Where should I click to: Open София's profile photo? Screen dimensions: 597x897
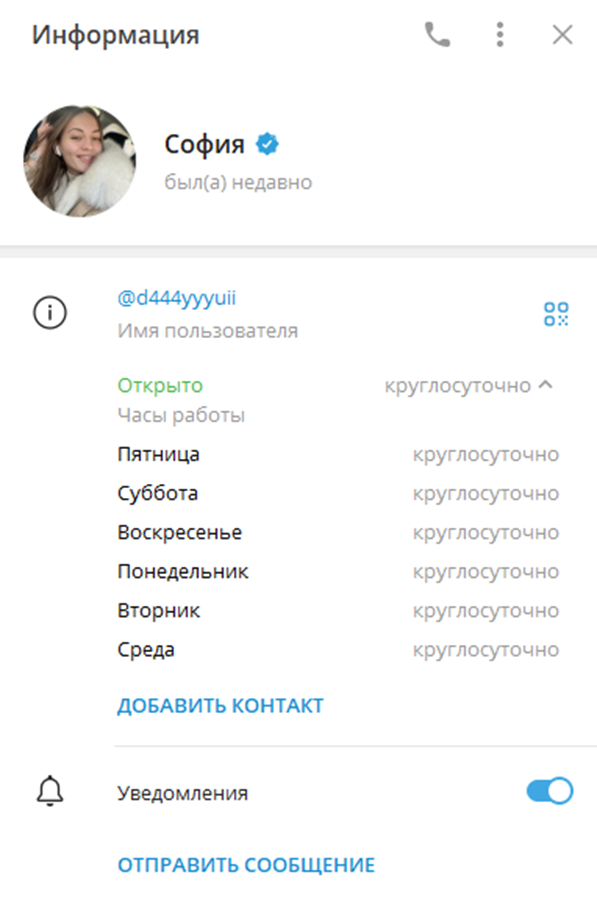[x=79, y=161]
